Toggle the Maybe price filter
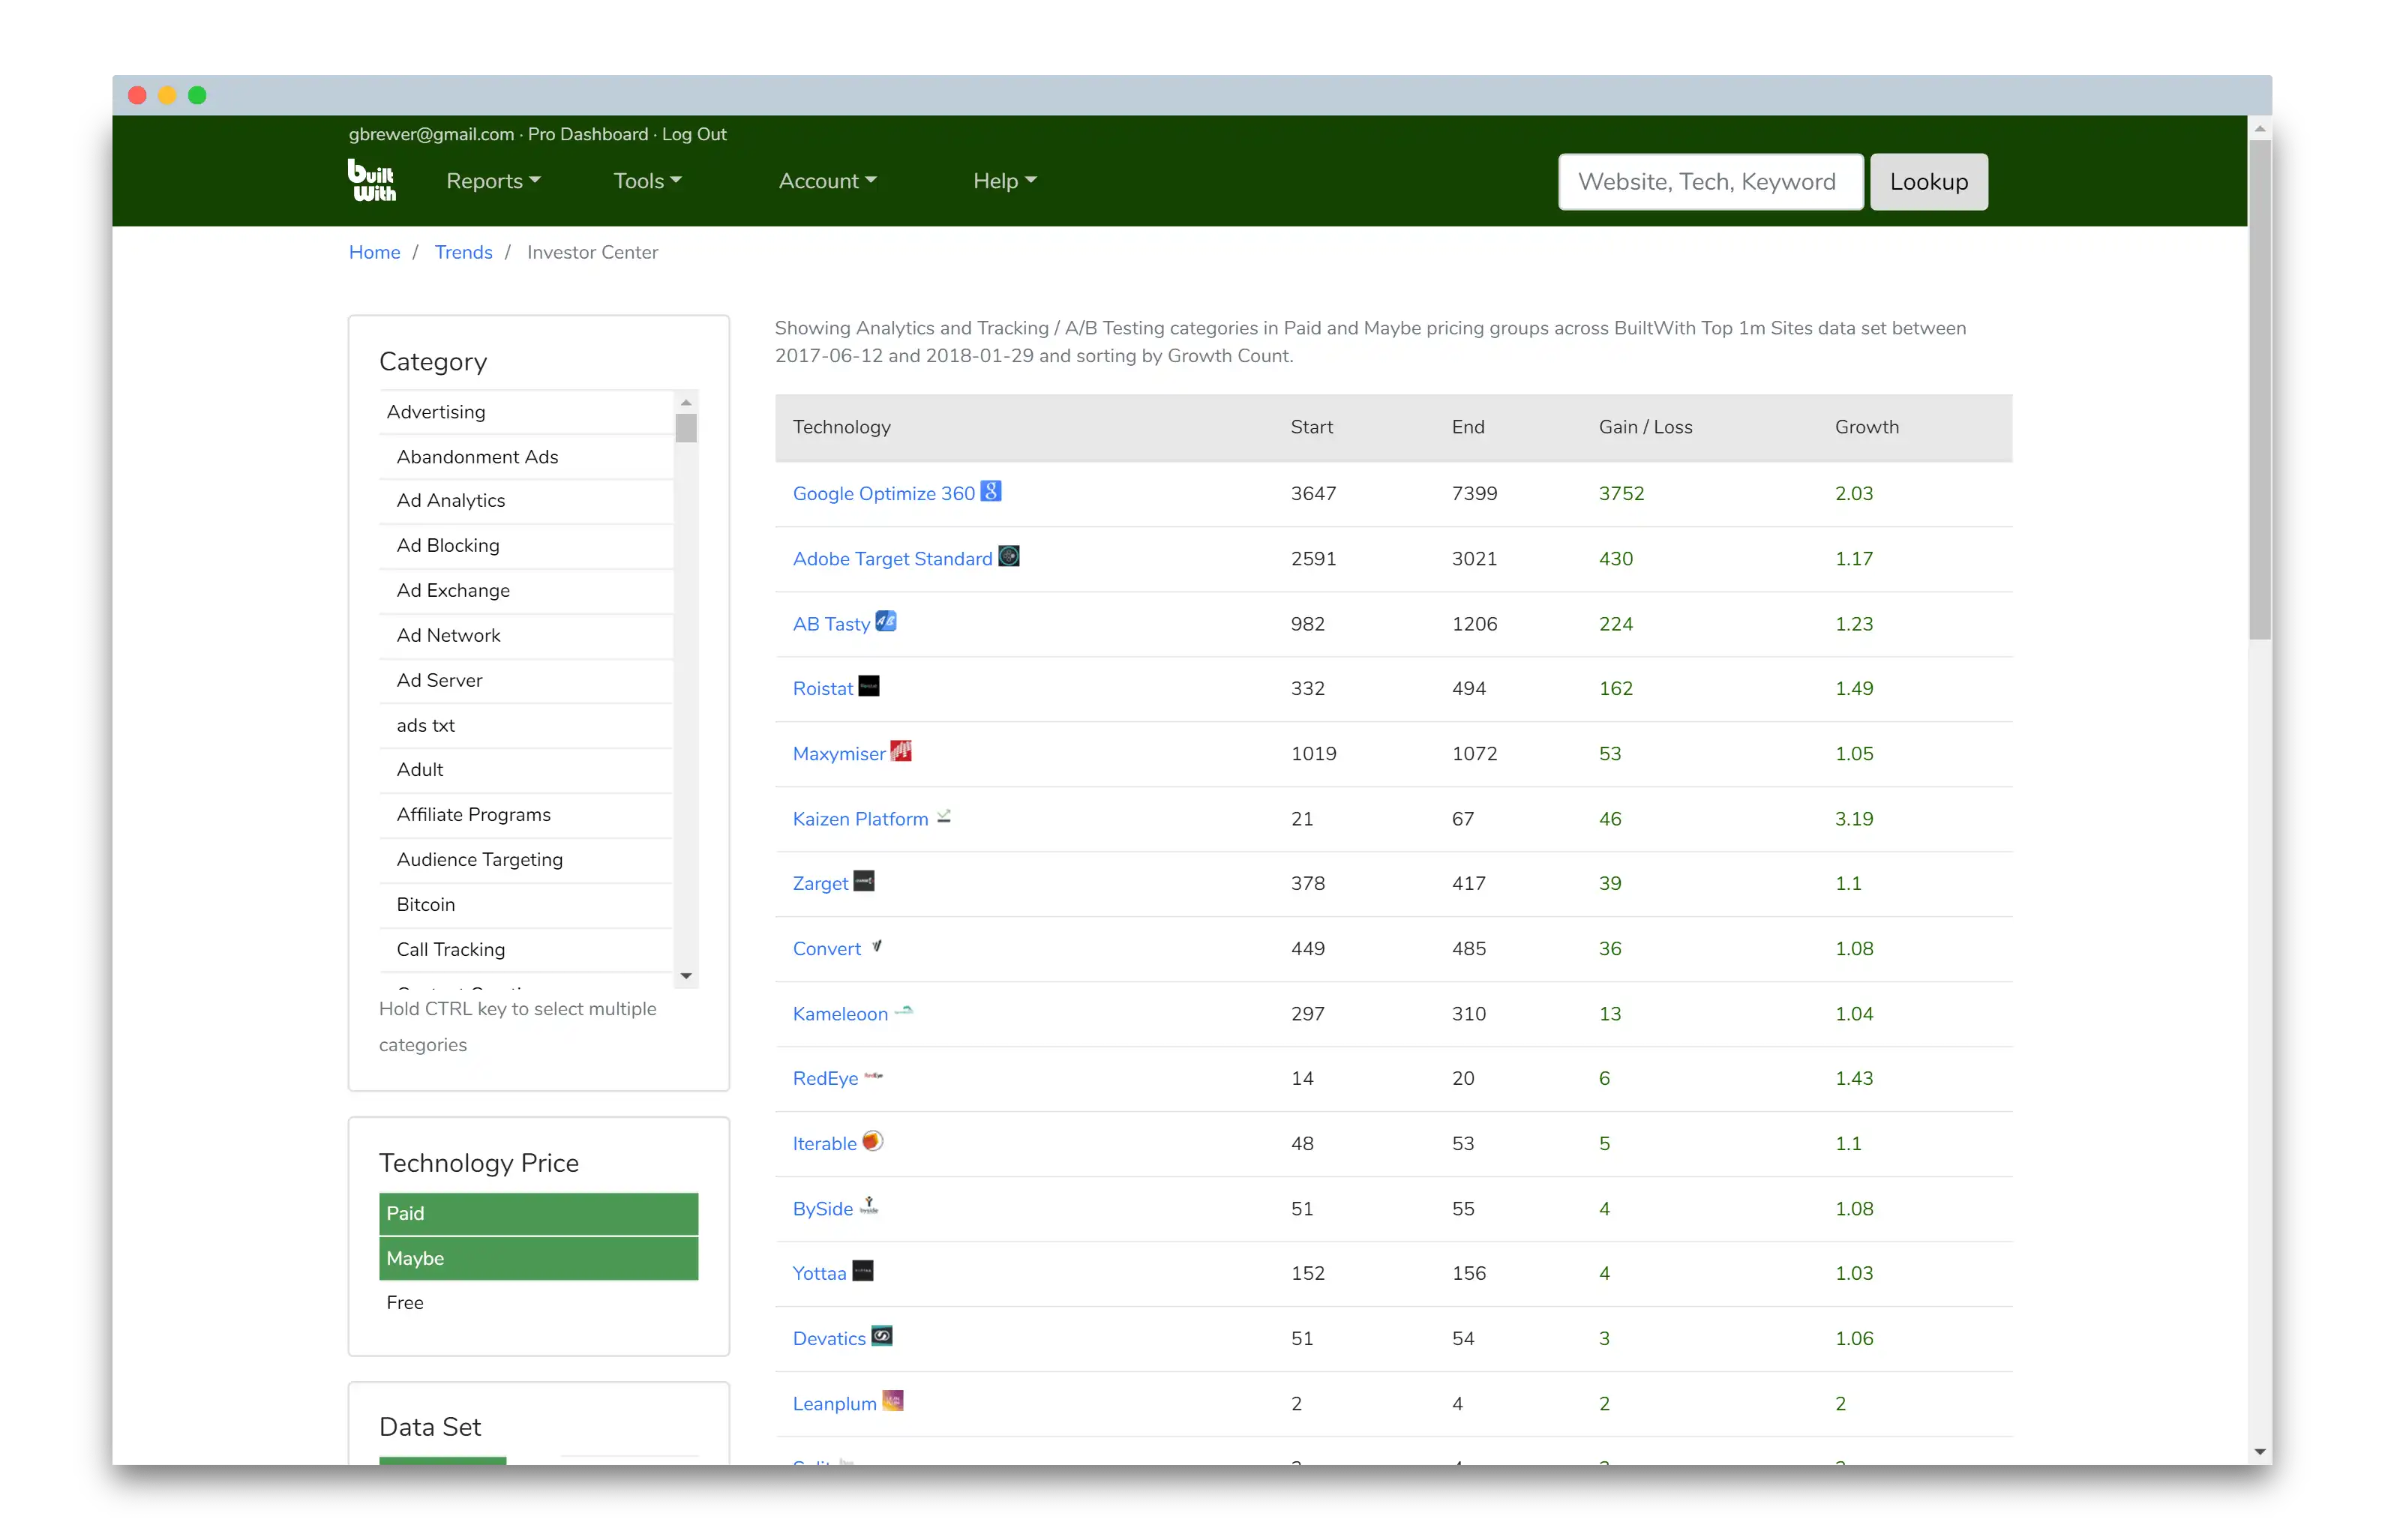 (x=538, y=1259)
